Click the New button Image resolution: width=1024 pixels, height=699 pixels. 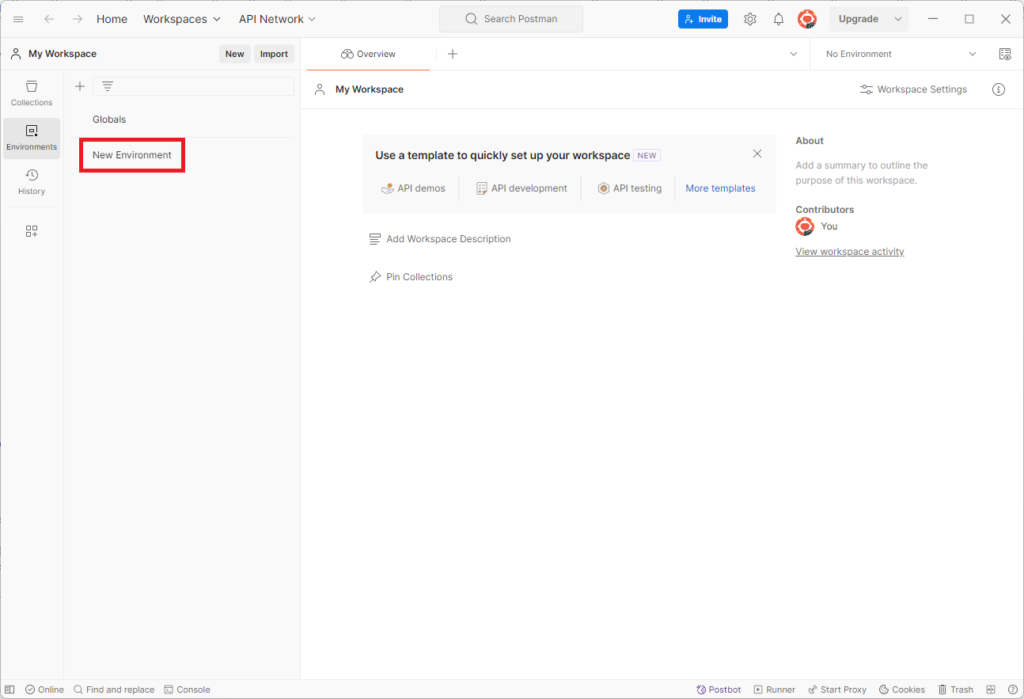234,54
